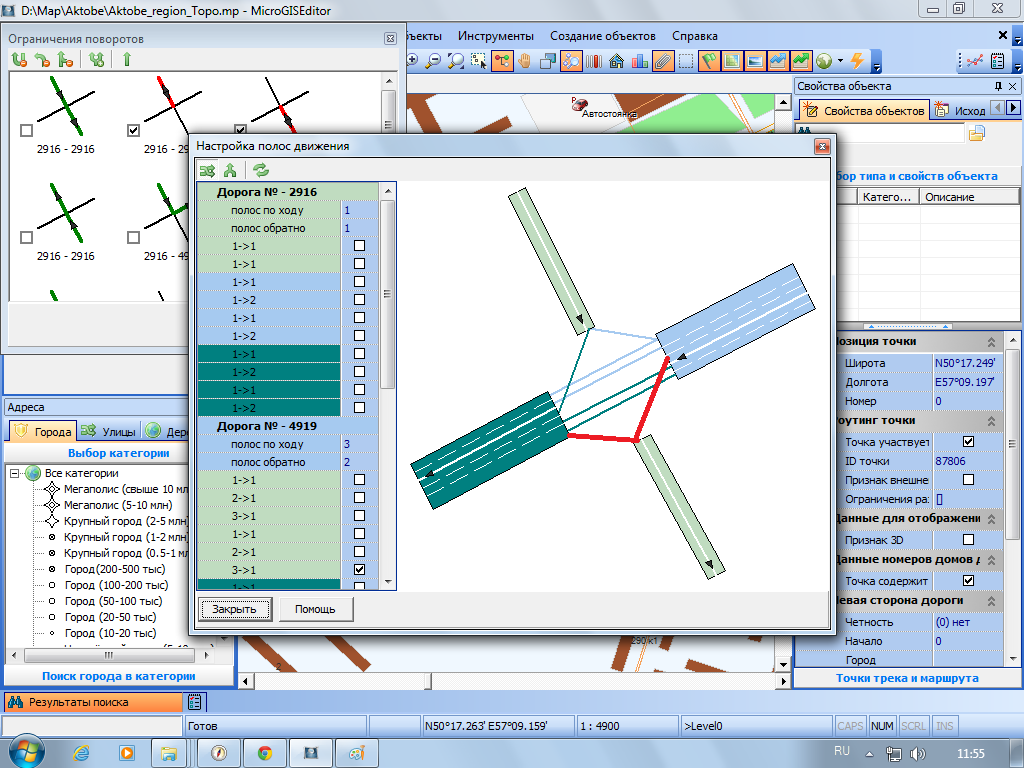The height and width of the screenshot is (768, 1024).
Task: Click the U-turn restriction icon
Action: coord(19,60)
